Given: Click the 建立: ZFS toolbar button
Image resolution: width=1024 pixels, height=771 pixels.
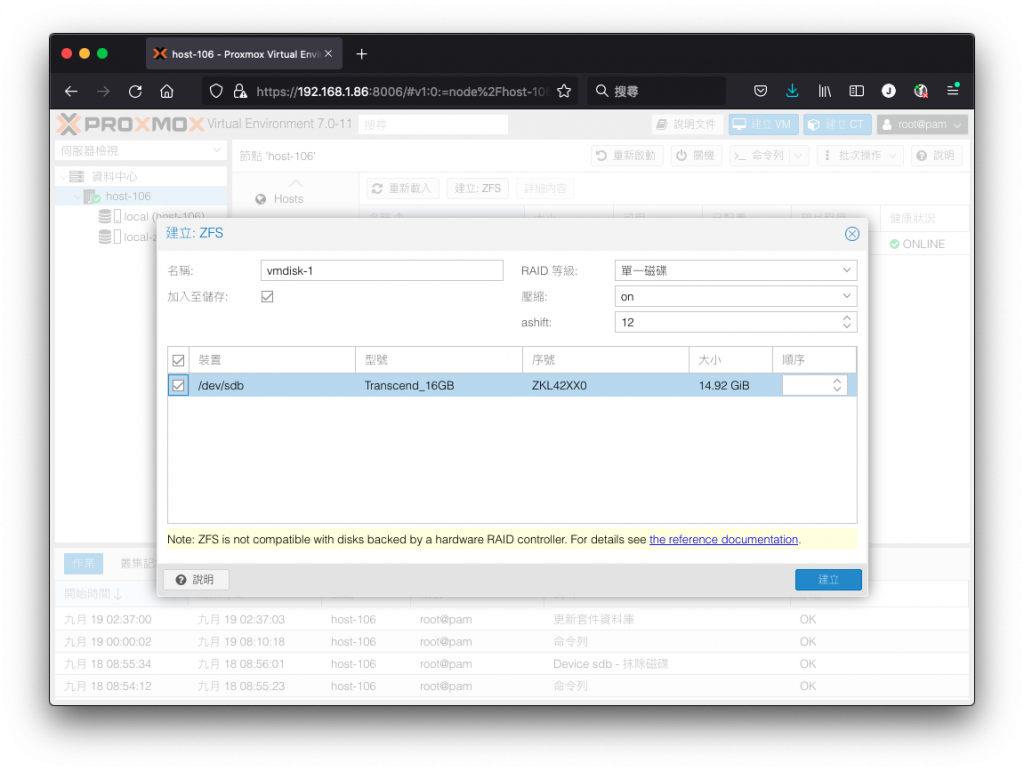Looking at the screenshot, I should pyautogui.click(x=478, y=189).
